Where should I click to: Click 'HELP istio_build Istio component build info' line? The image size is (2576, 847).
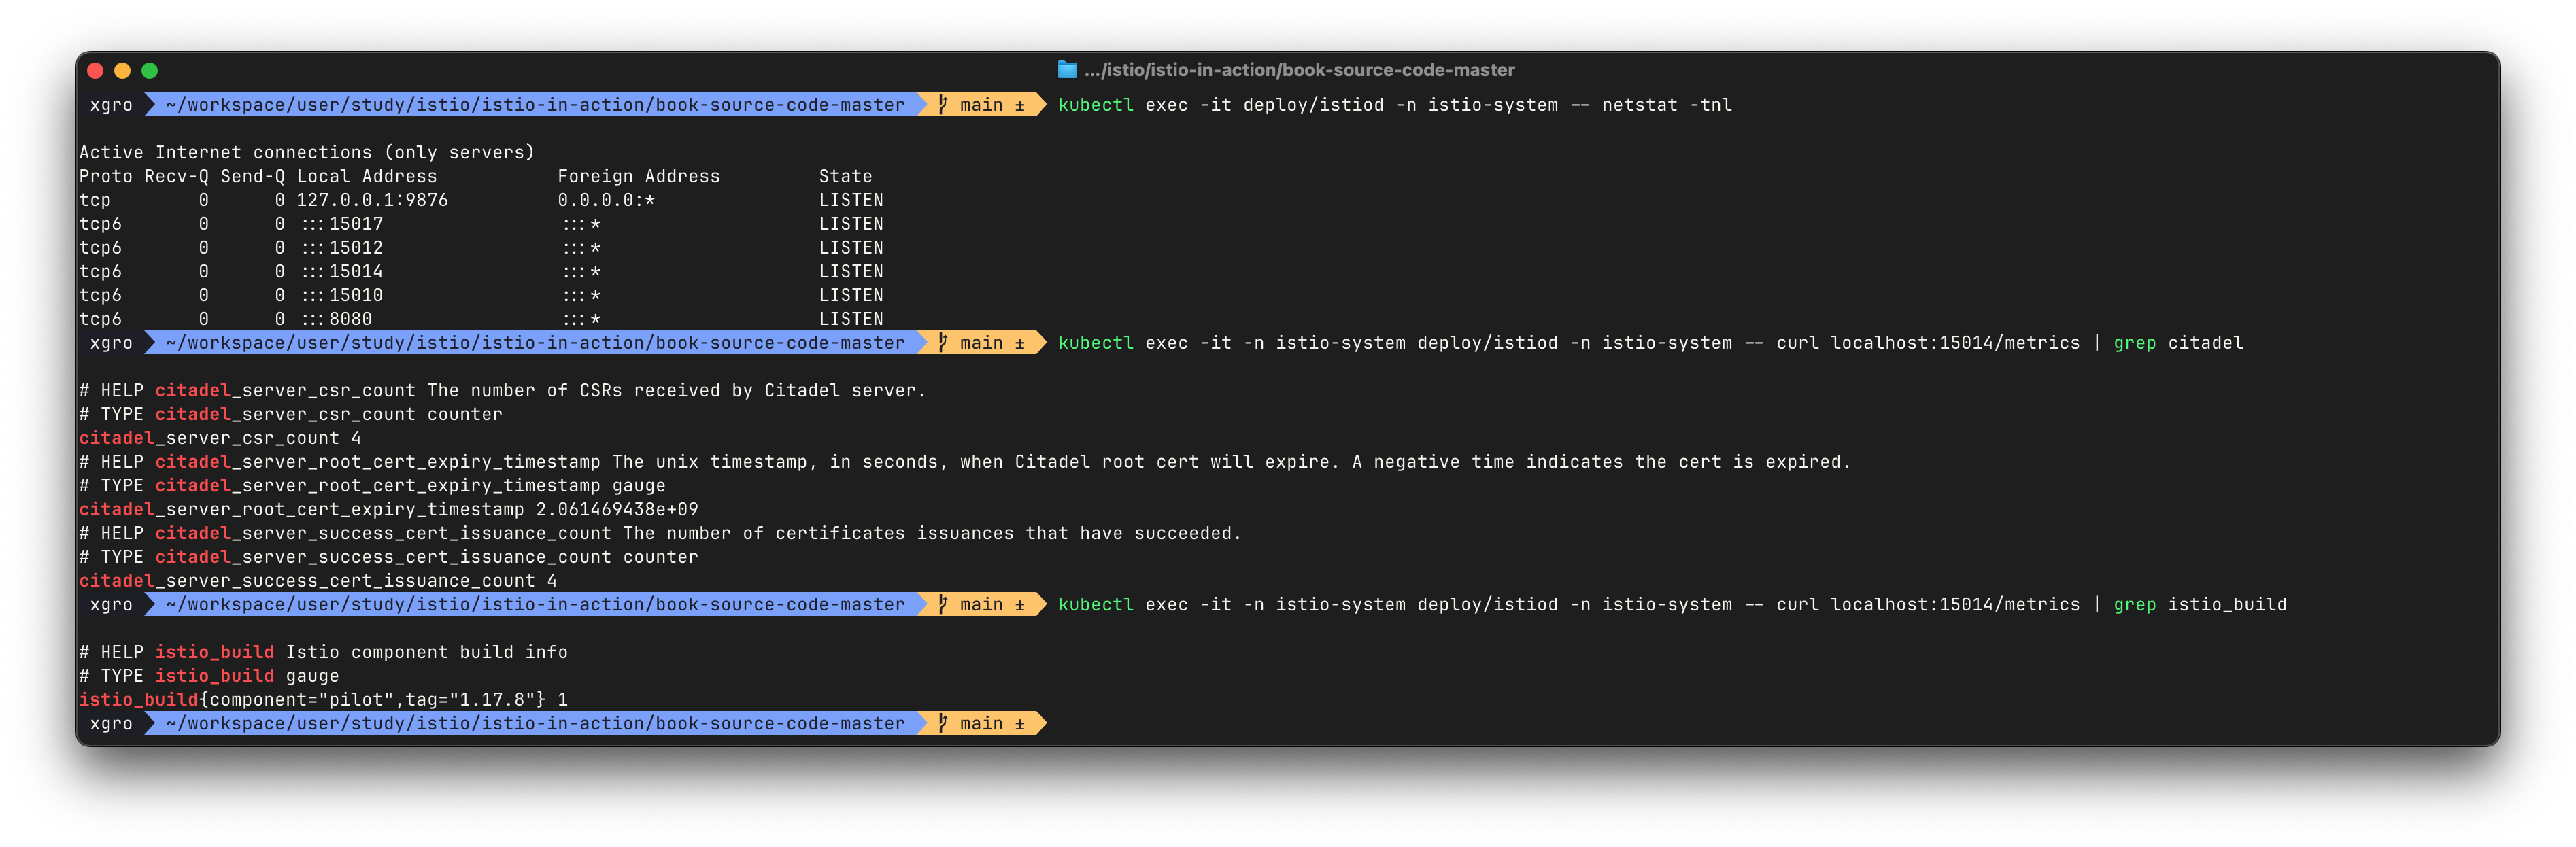tap(324, 653)
